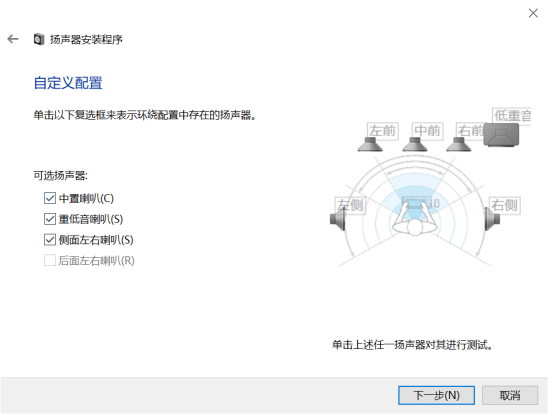Click the 中前 speaker label
The width and height of the screenshot is (548, 414).
click(x=427, y=131)
